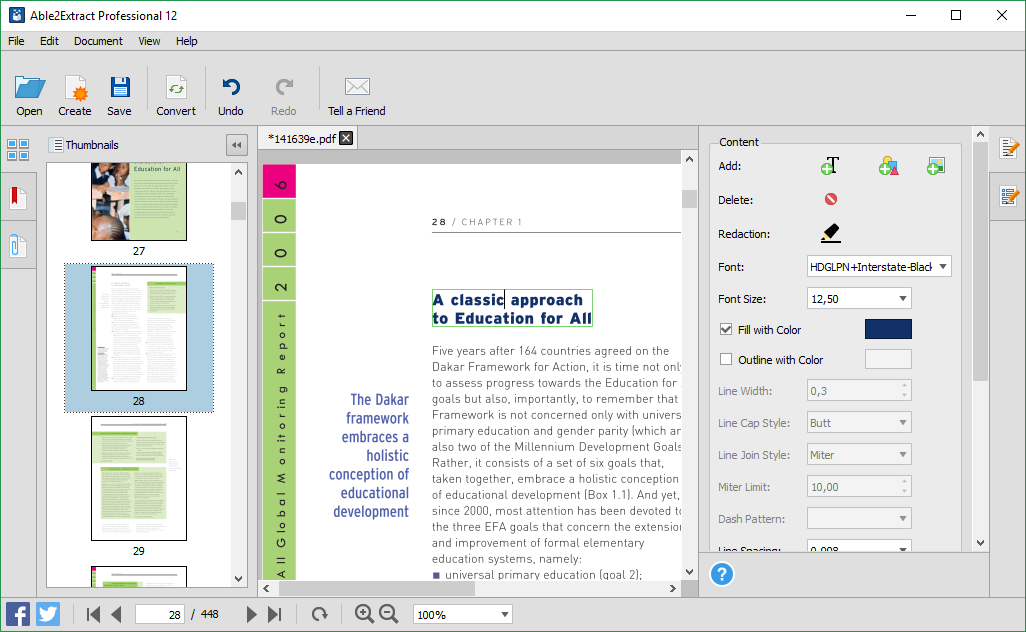Expand the Font dropdown
The image size is (1026, 632).
[942, 266]
